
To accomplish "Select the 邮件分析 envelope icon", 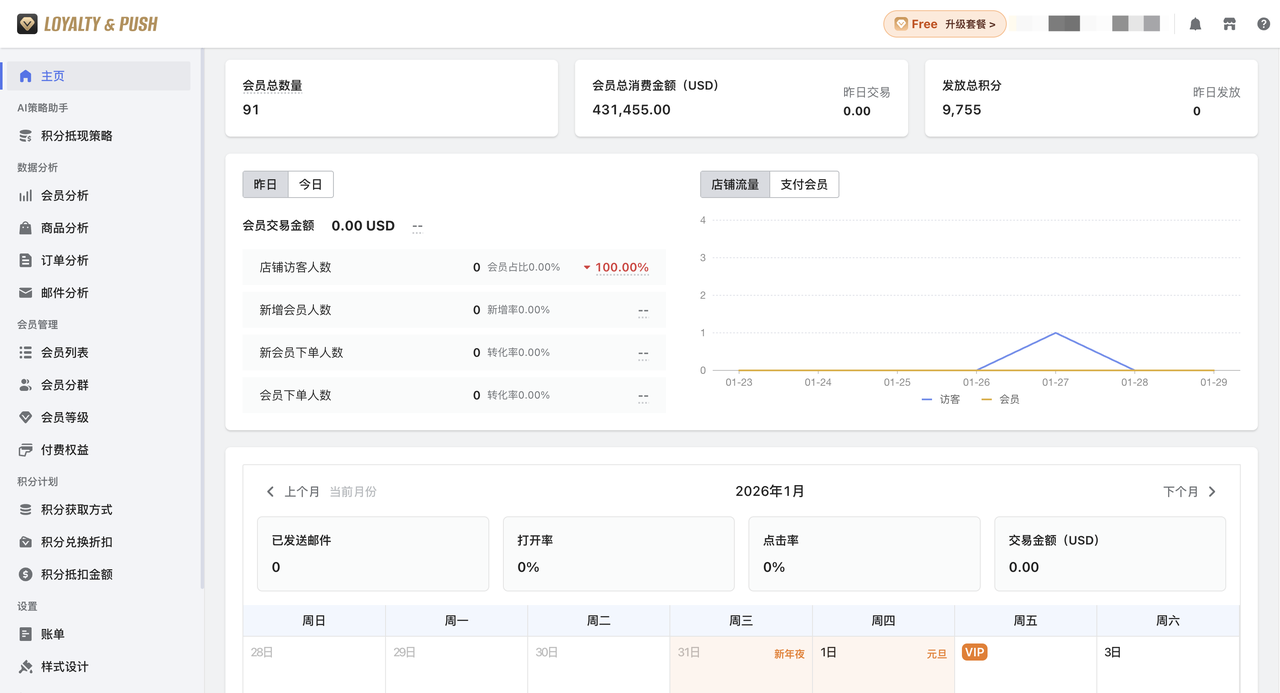I will [25, 292].
